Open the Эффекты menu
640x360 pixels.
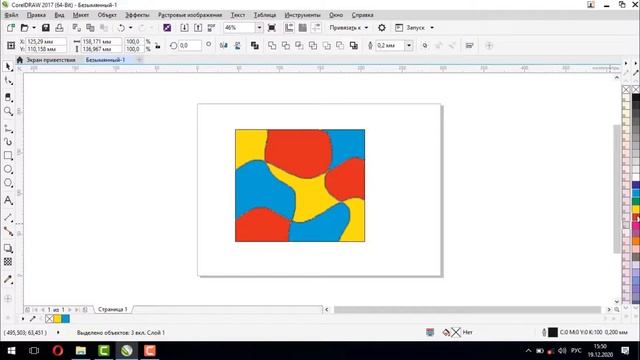click(137, 15)
